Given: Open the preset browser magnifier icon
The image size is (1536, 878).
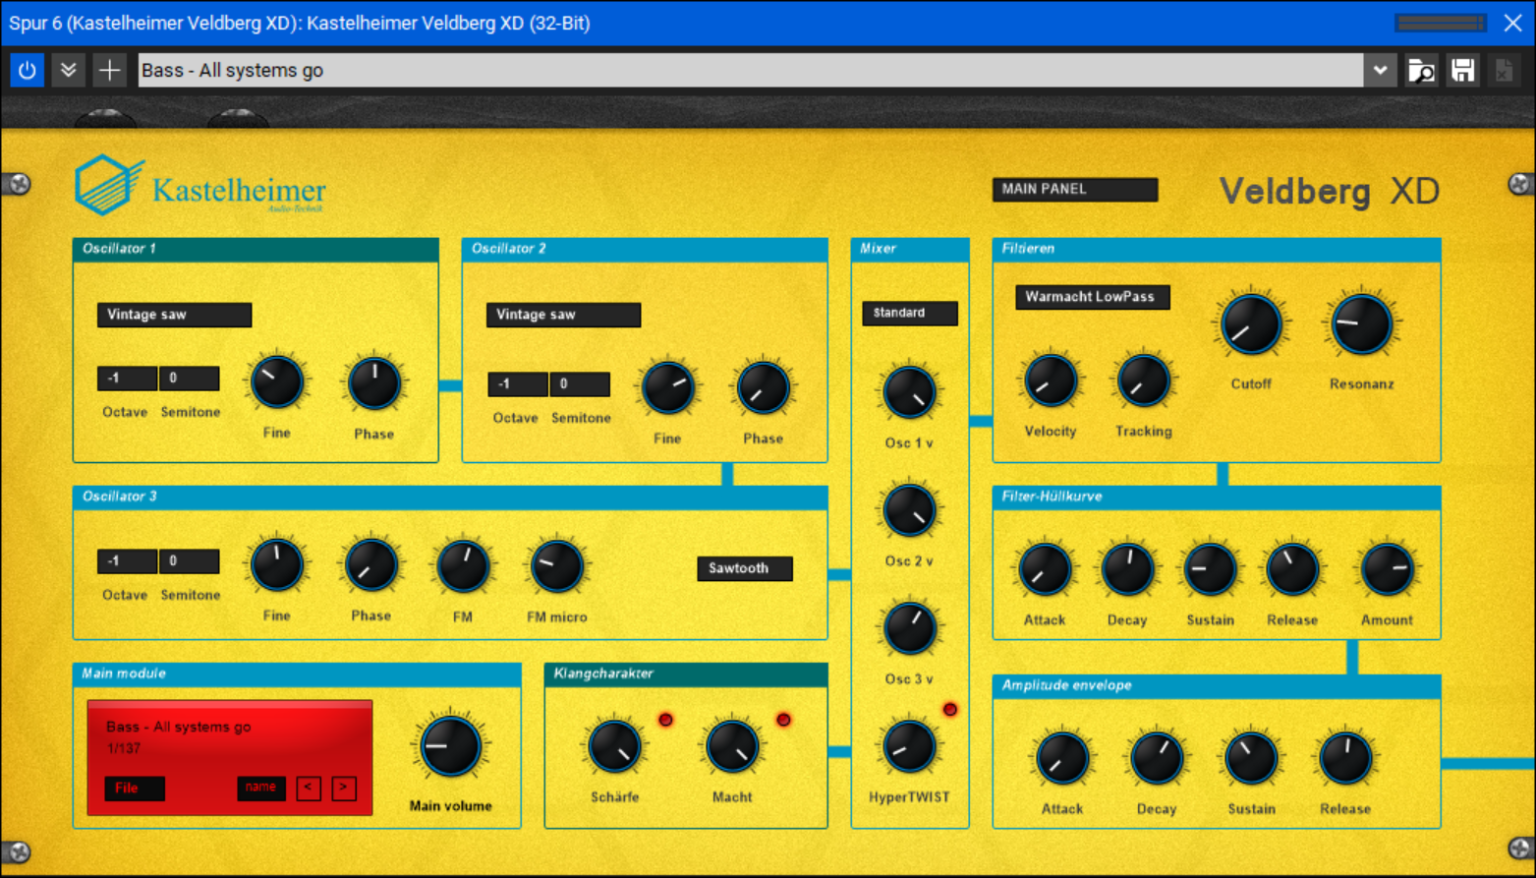Looking at the screenshot, I should [1421, 70].
